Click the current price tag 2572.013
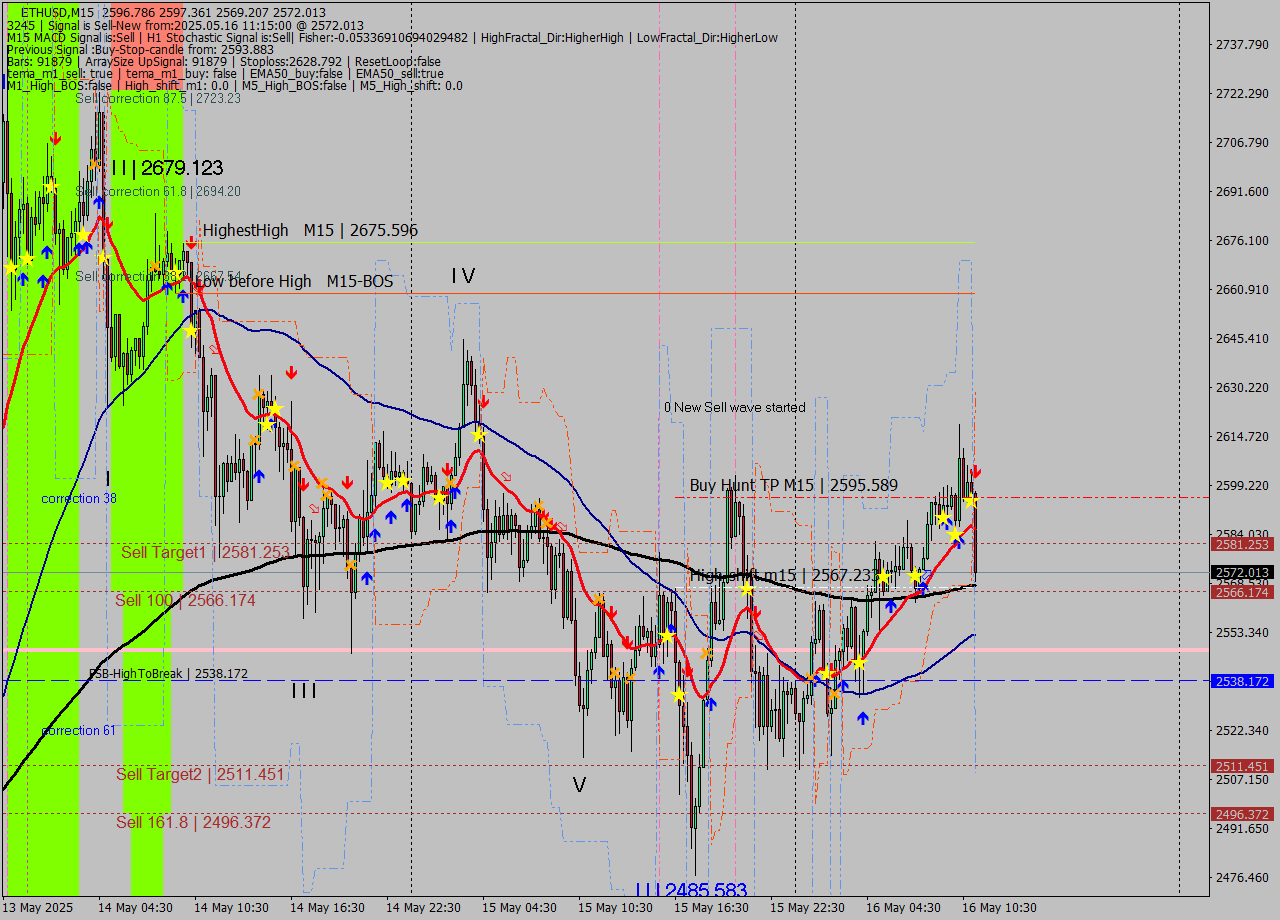The height and width of the screenshot is (920, 1280). (1242, 573)
